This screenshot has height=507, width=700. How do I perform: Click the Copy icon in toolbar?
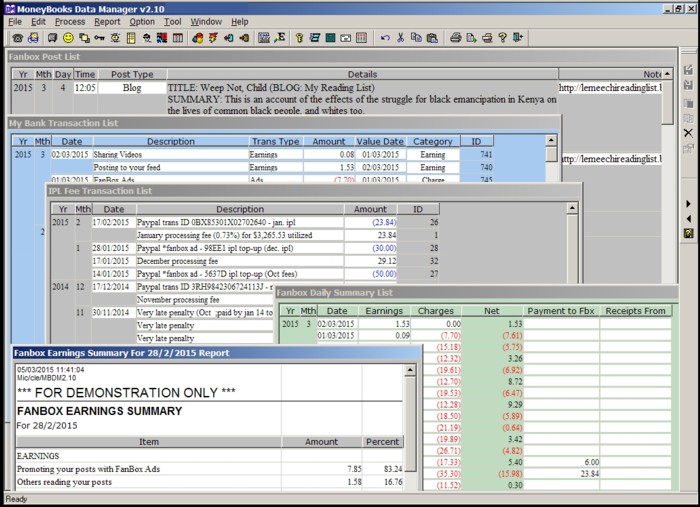(x=416, y=38)
